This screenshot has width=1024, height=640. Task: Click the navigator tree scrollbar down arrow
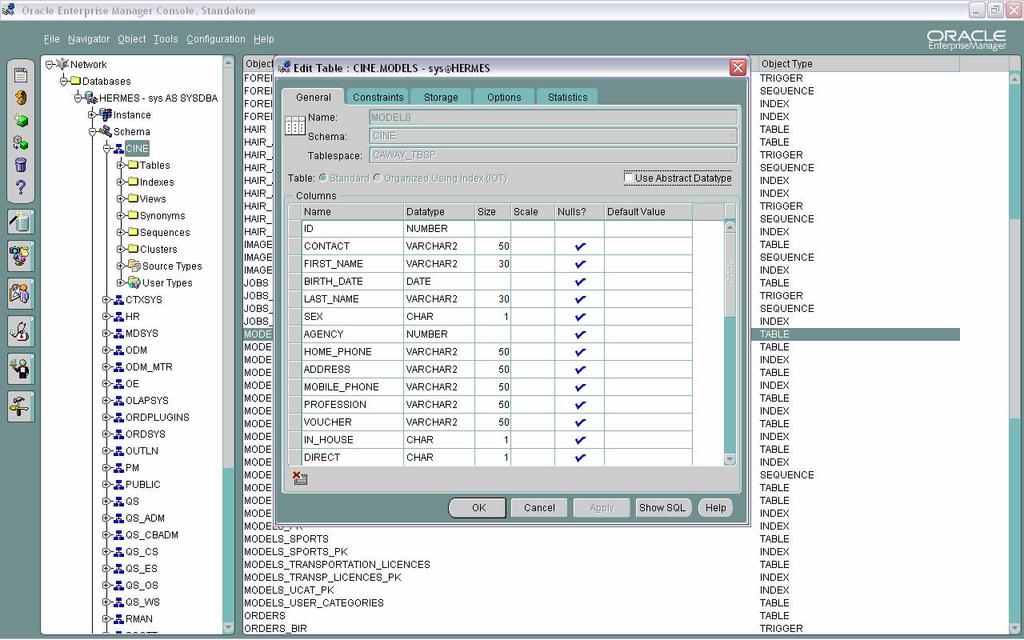click(228, 628)
